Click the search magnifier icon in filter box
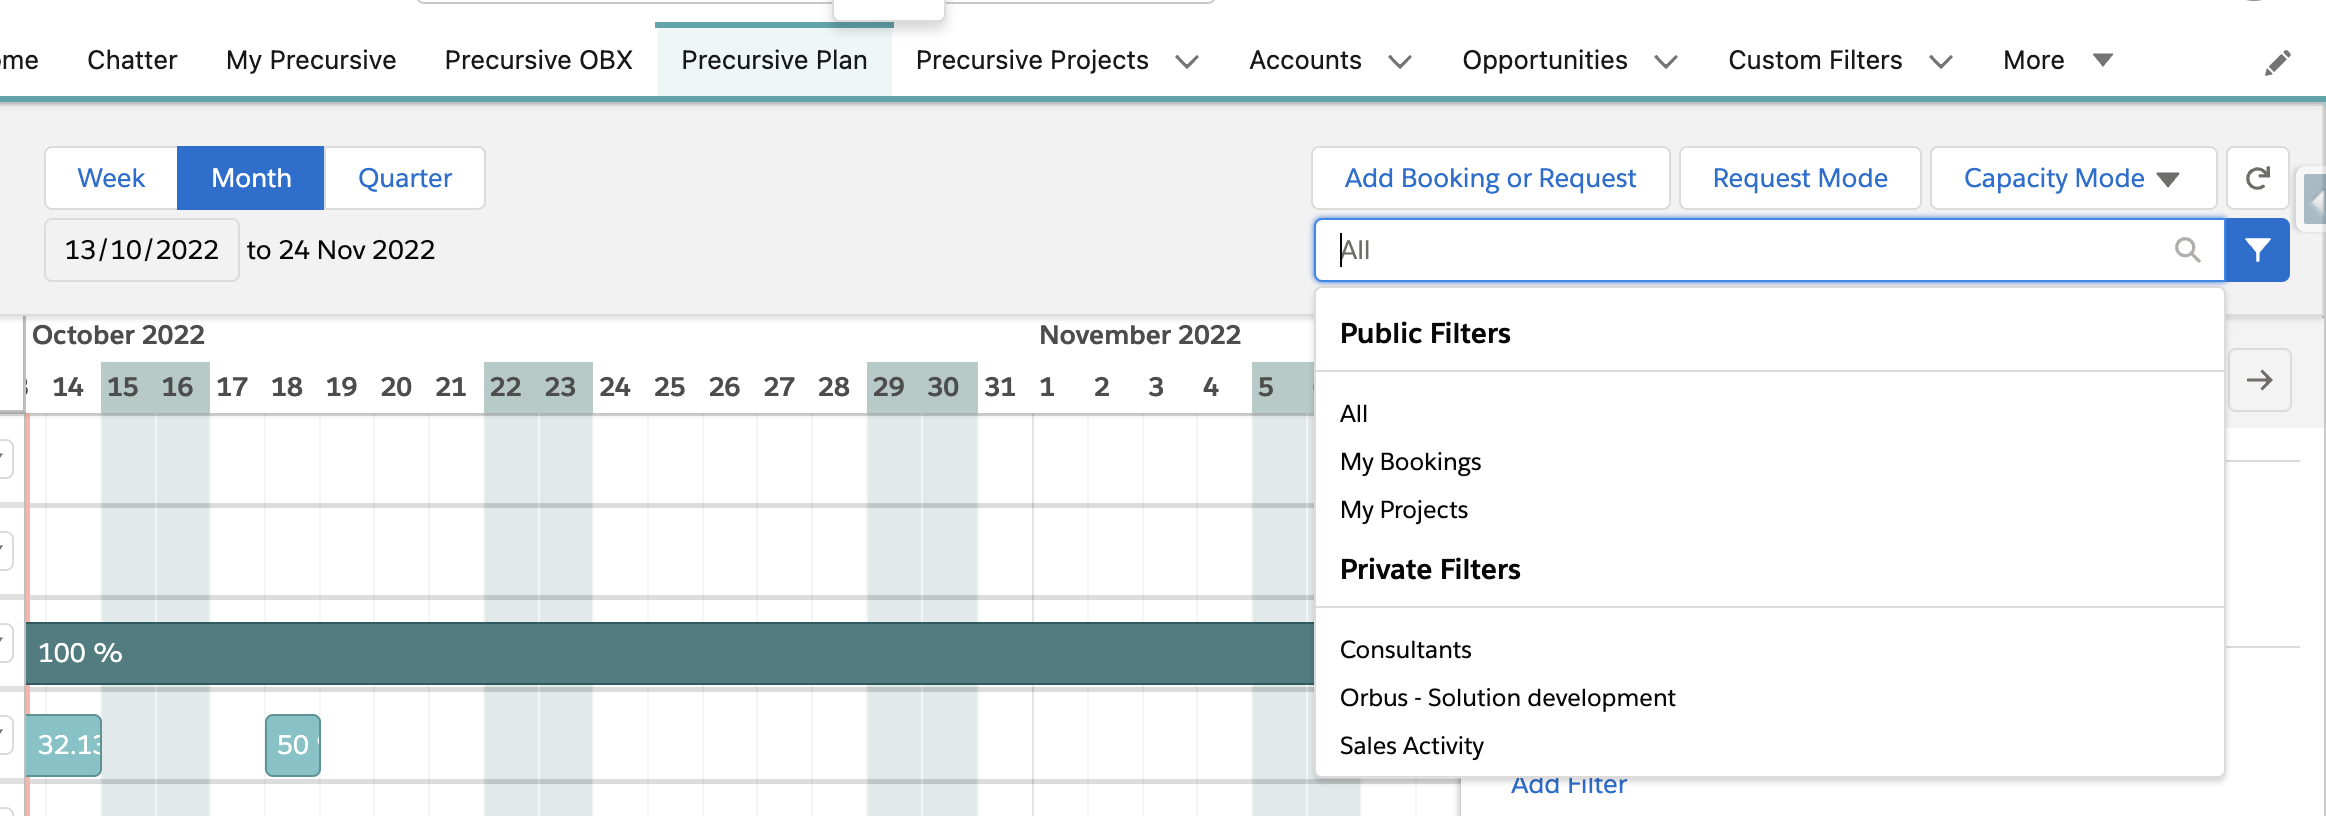The image size is (2326, 816). (x=2187, y=250)
